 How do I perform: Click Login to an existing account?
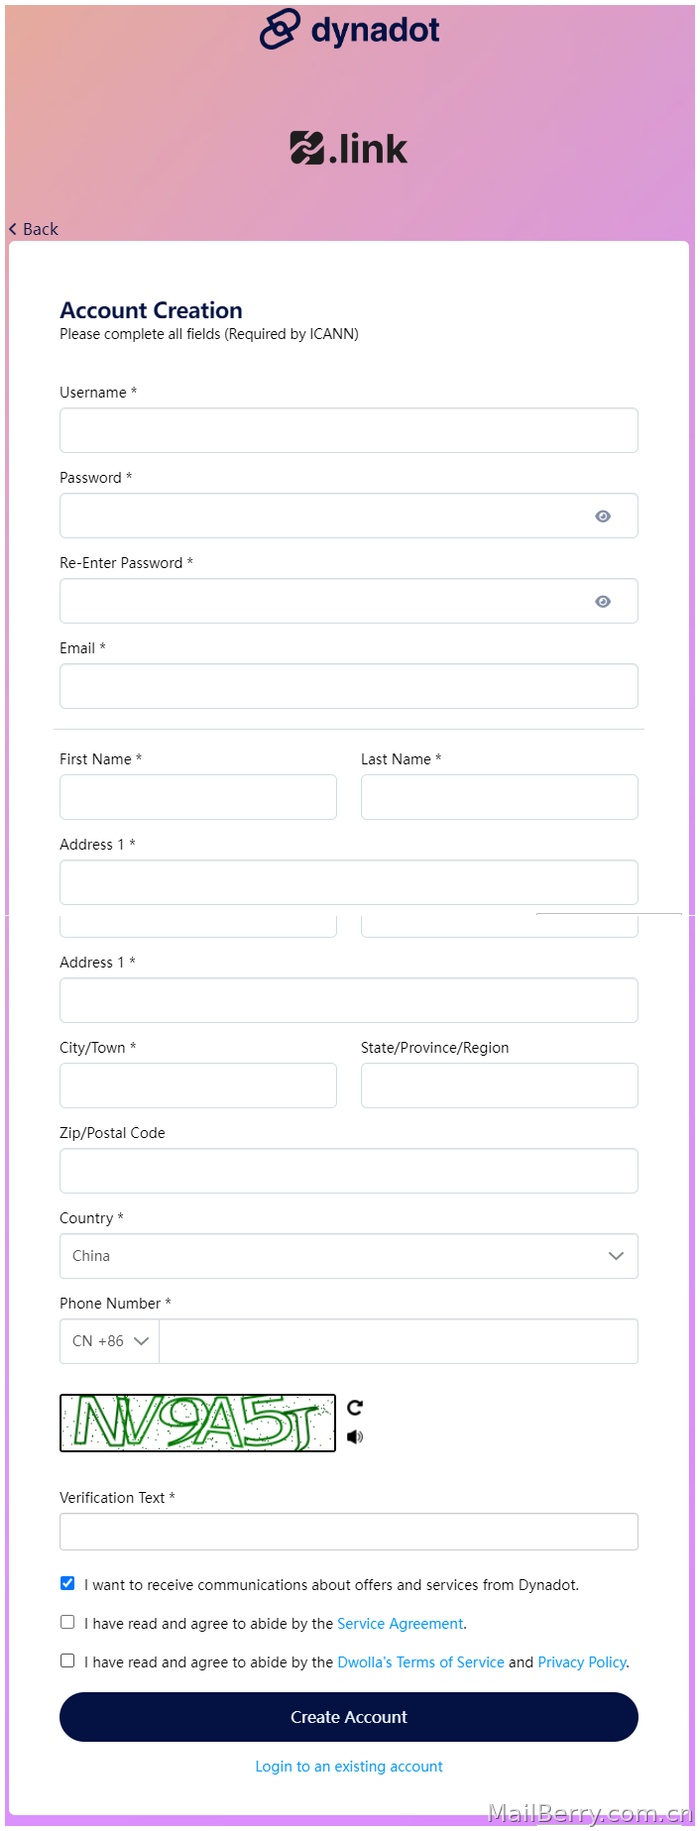tap(349, 1766)
